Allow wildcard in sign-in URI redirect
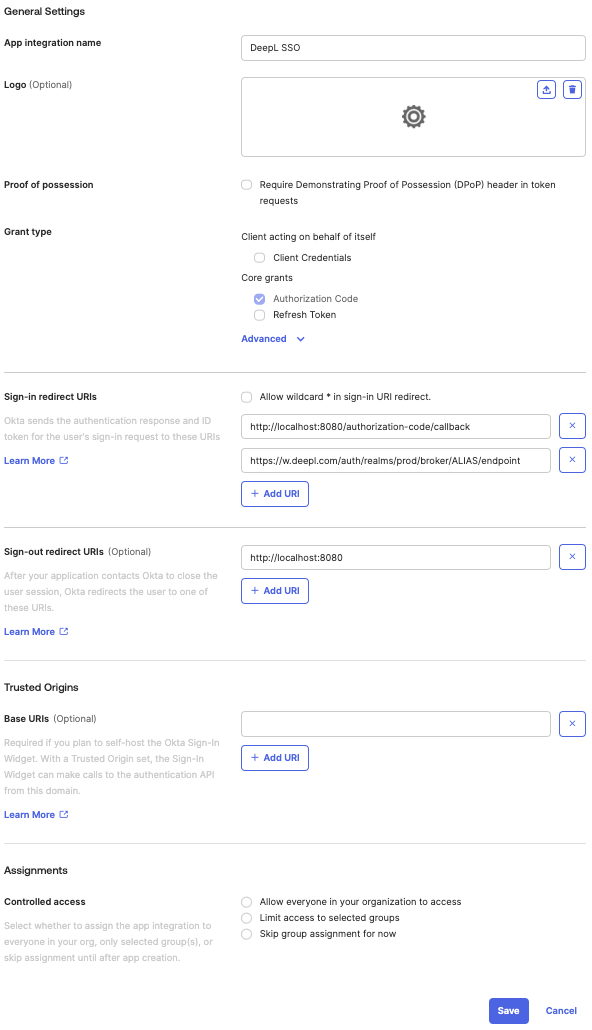Screen dimensions: 592x1030 246,396
